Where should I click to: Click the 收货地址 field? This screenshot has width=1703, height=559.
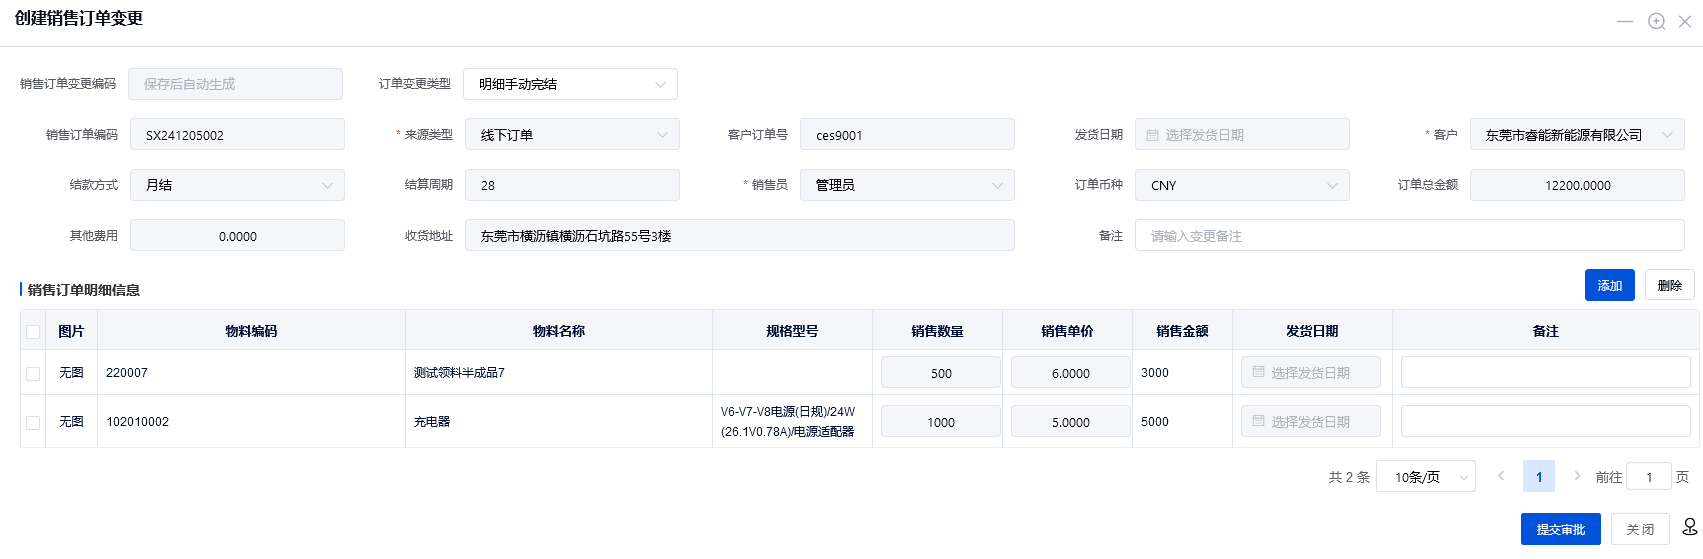pos(740,235)
